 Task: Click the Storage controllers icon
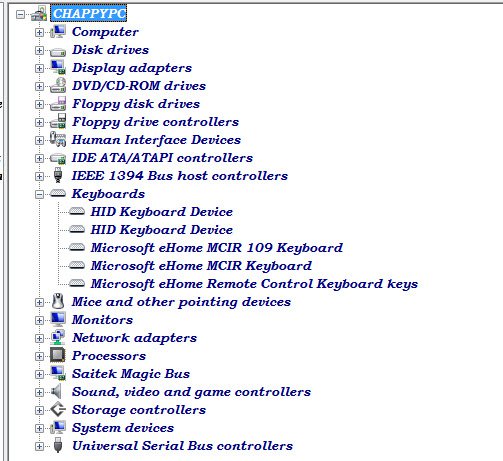point(58,409)
